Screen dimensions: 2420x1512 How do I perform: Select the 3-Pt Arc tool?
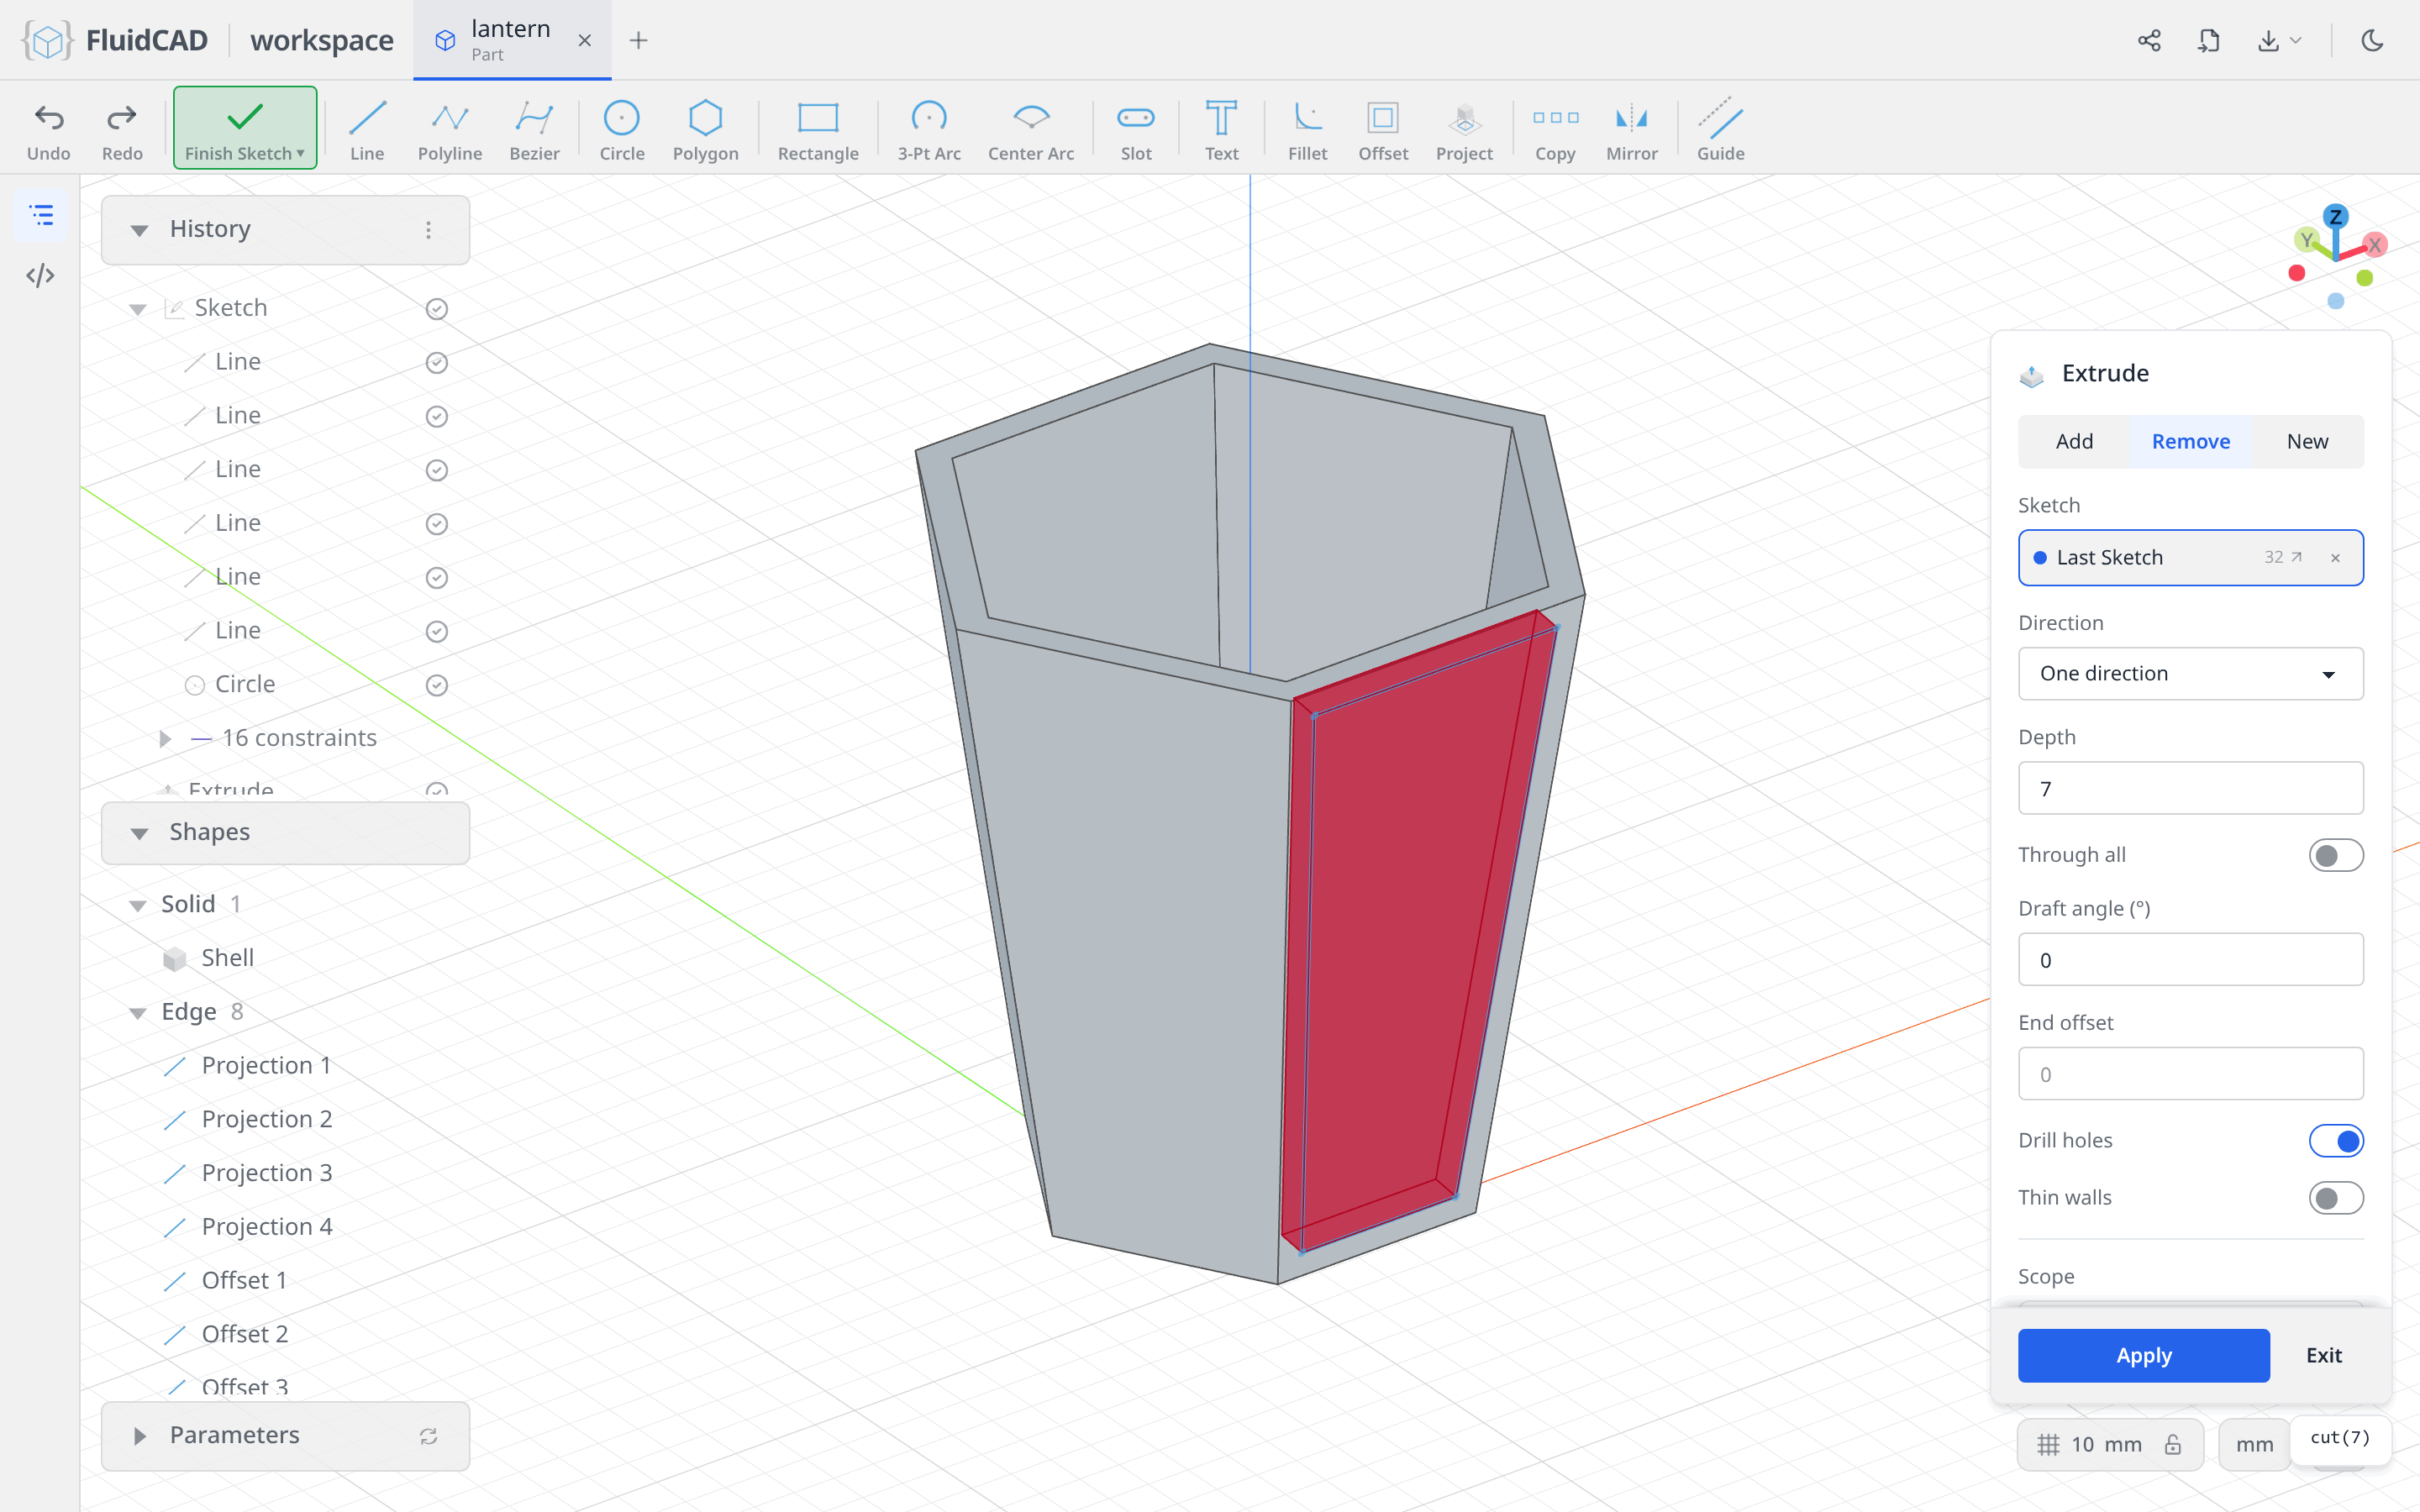[x=929, y=129]
